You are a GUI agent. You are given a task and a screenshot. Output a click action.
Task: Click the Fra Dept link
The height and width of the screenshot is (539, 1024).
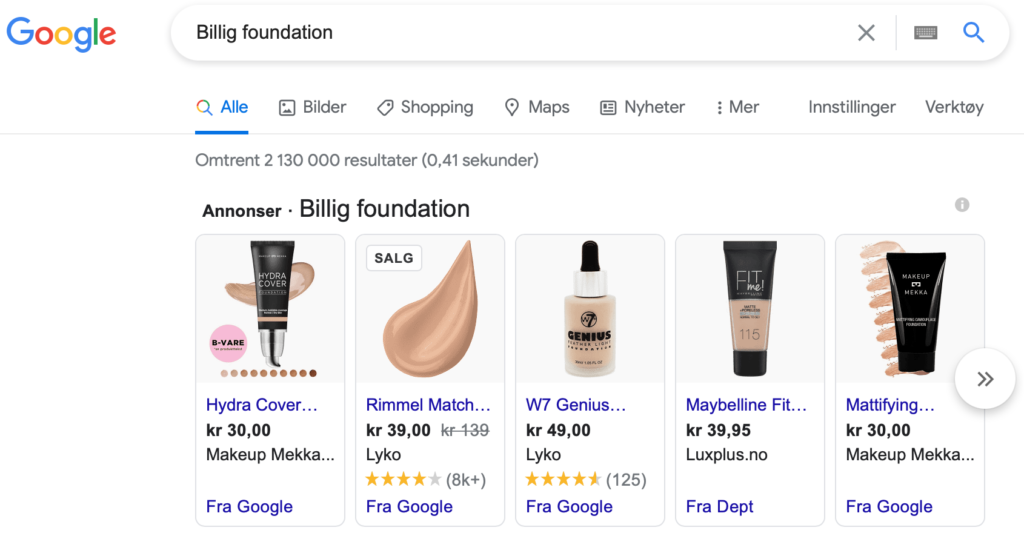pos(719,506)
